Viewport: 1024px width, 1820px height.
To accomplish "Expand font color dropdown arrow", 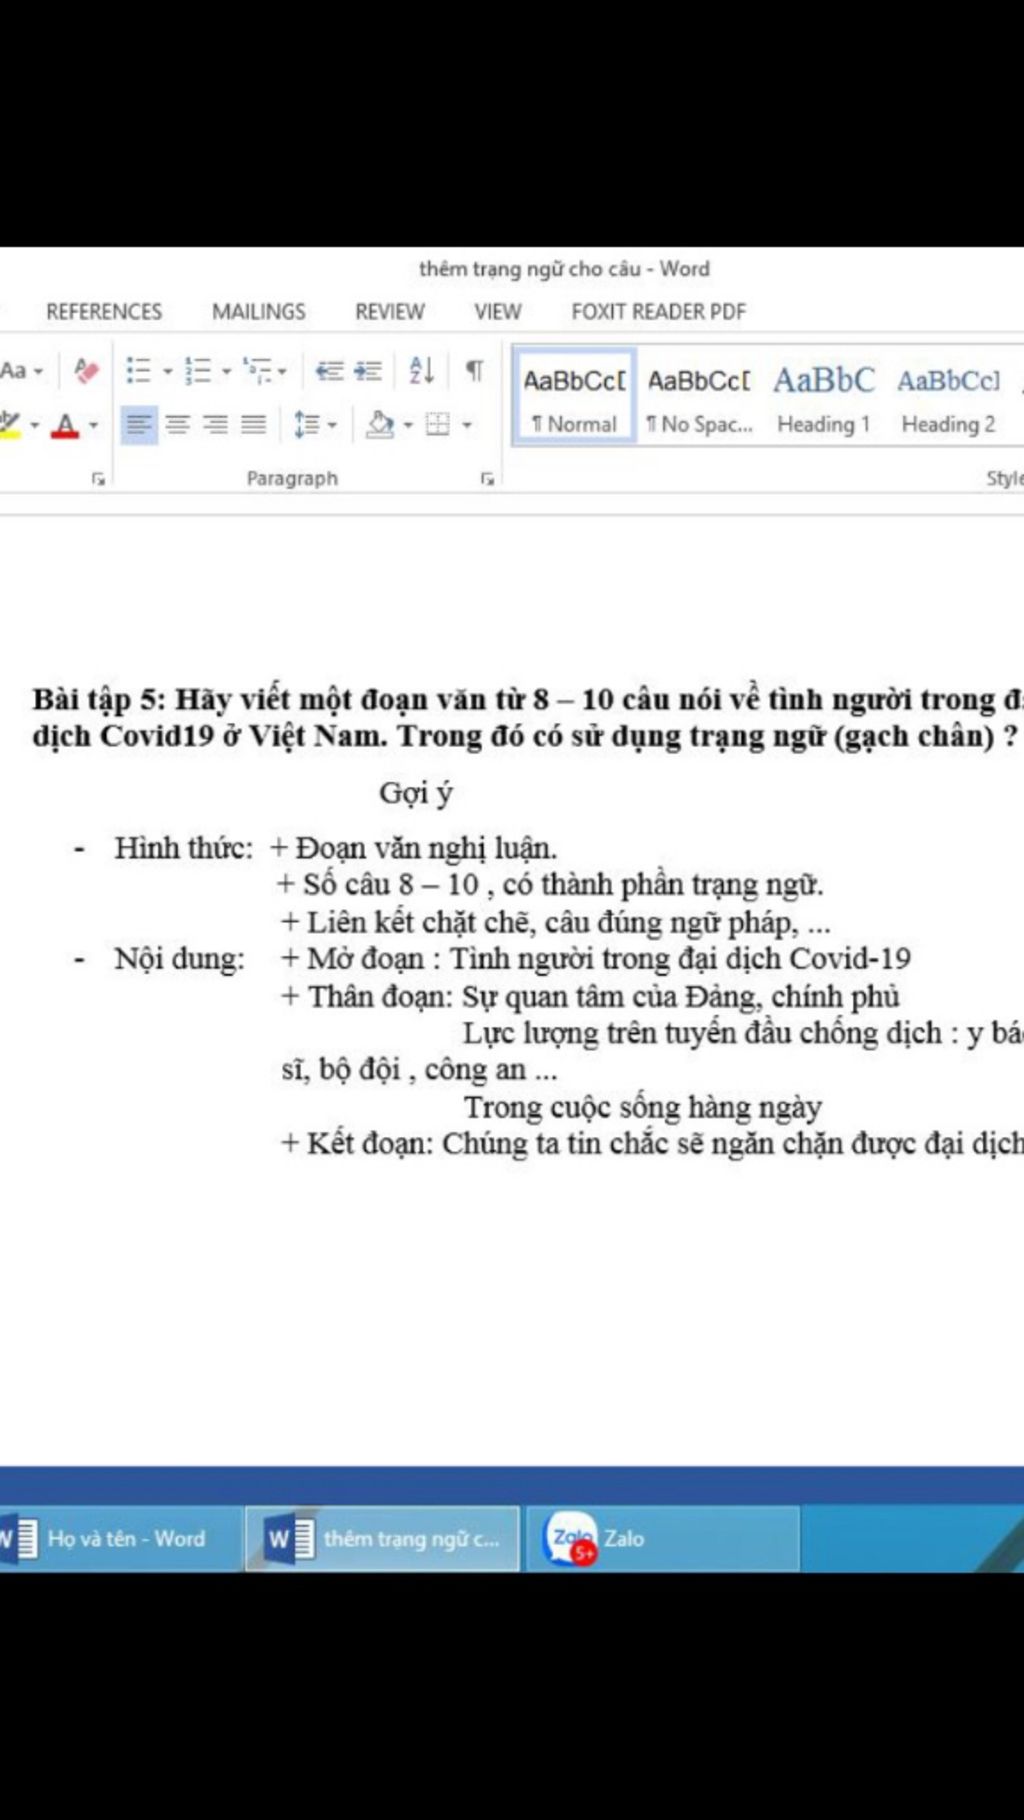I will tap(93, 426).
